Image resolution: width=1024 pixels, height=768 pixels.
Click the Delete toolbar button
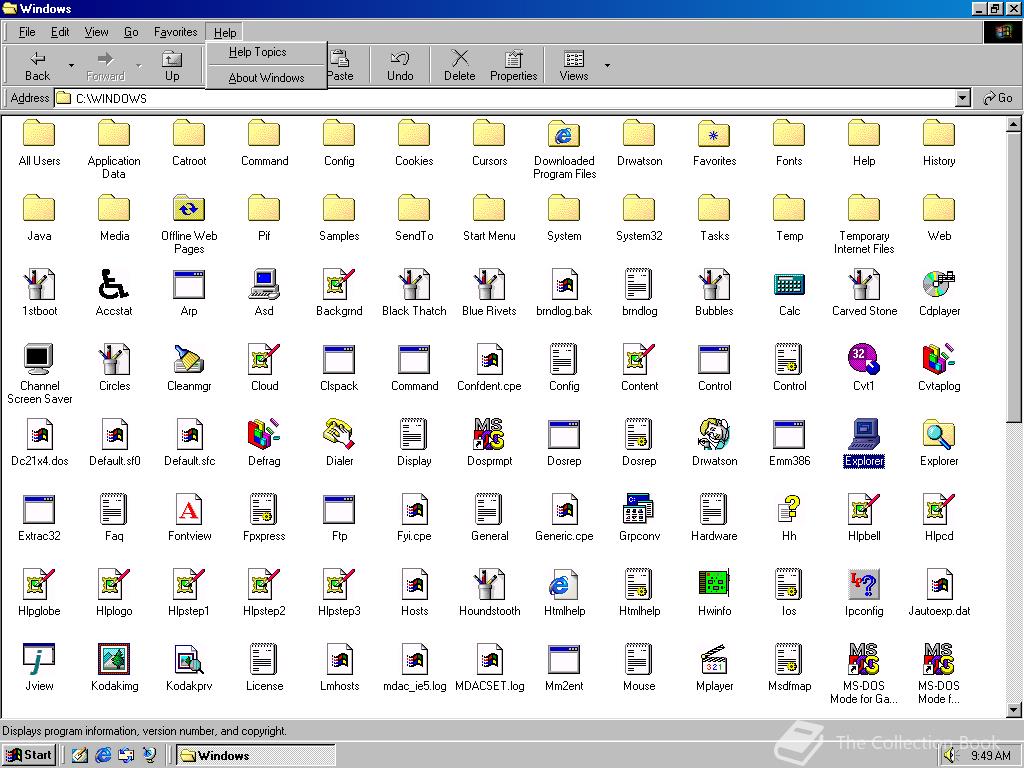pos(460,65)
